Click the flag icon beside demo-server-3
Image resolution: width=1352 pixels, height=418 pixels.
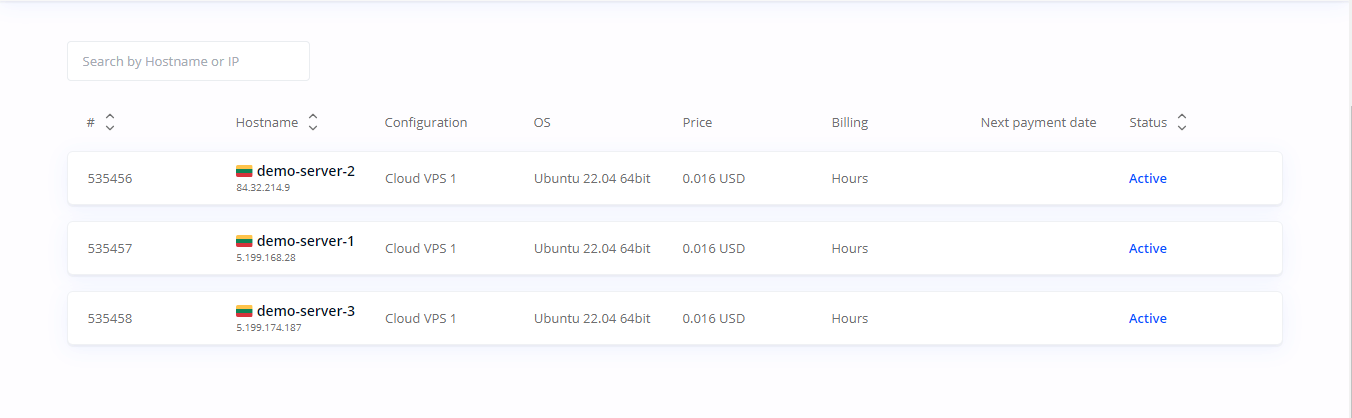coord(244,311)
